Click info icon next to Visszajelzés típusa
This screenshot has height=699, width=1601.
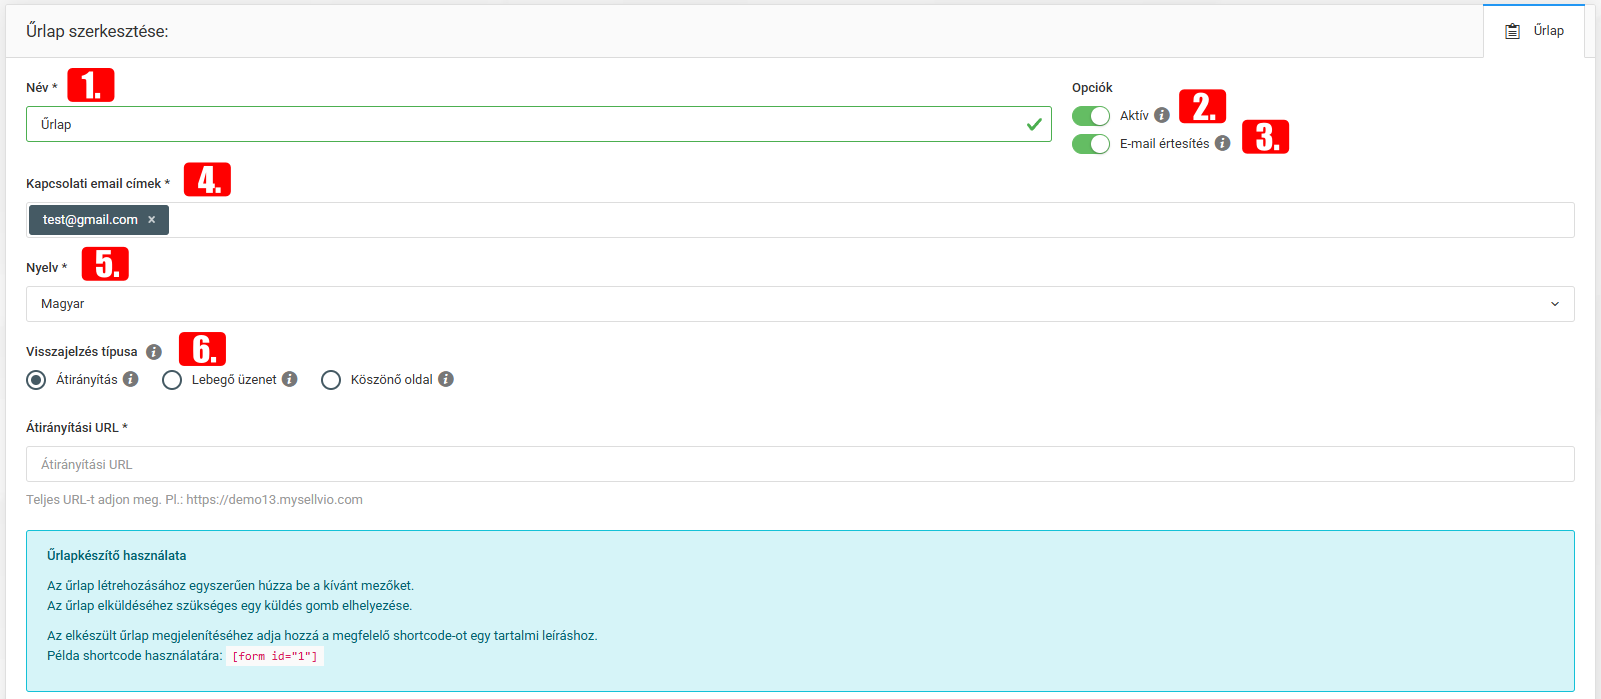[x=154, y=352]
